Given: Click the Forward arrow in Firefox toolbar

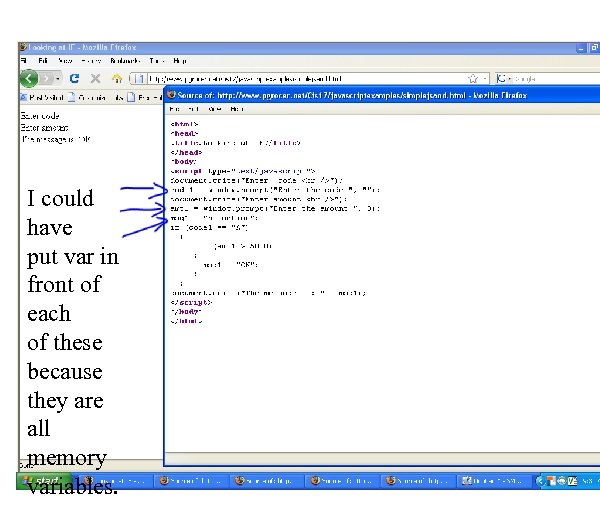Looking at the screenshot, I should tap(46, 78).
